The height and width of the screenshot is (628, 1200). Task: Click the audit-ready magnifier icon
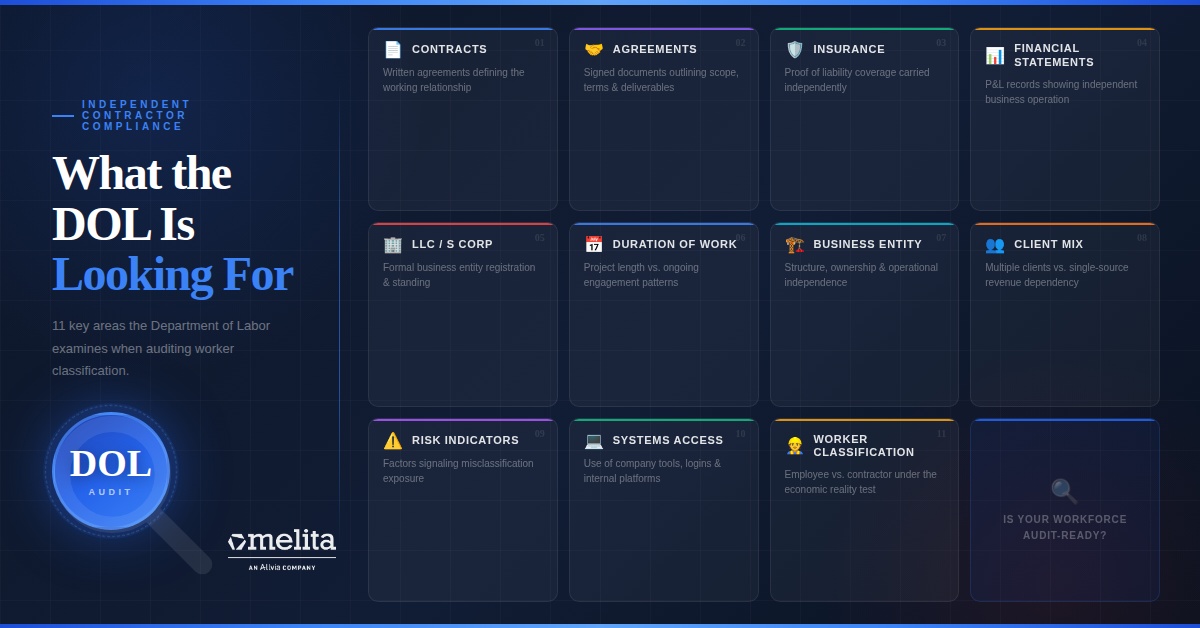(x=1064, y=491)
